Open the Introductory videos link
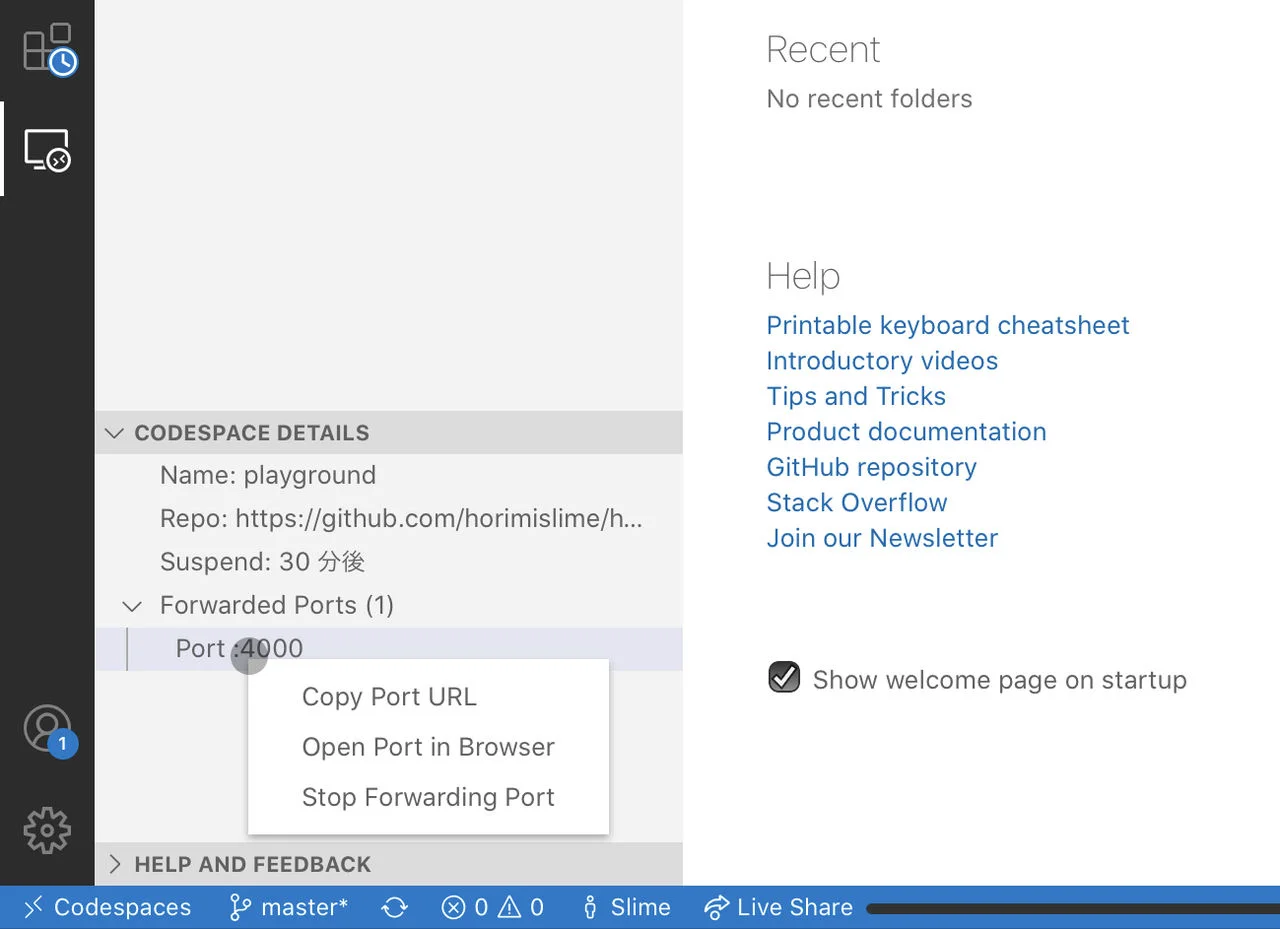The image size is (1280, 929). click(882, 361)
